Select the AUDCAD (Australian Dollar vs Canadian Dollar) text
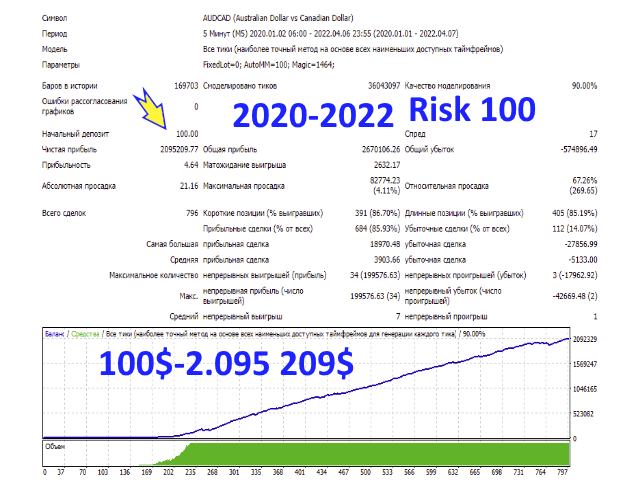Image resolution: width=640 pixels, height=480 pixels. [278, 18]
